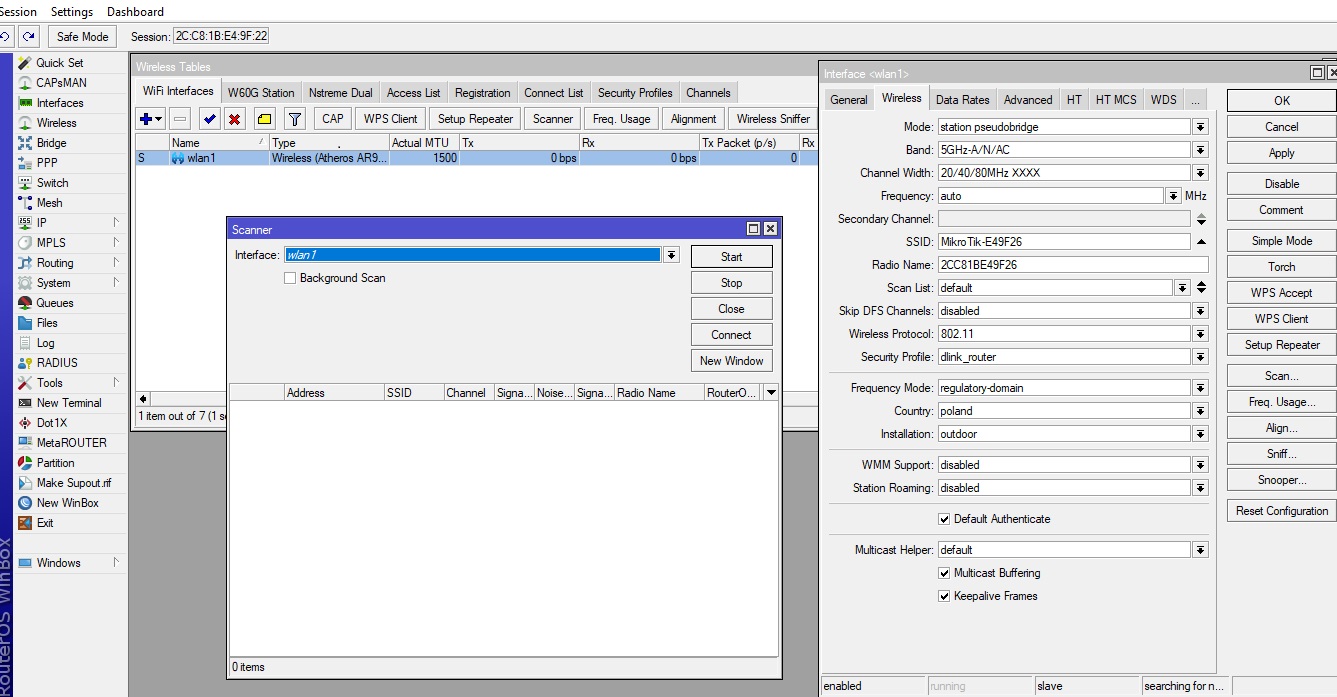Click the red X disable icon
Viewport: 1337px width, 697px height.
click(x=235, y=119)
